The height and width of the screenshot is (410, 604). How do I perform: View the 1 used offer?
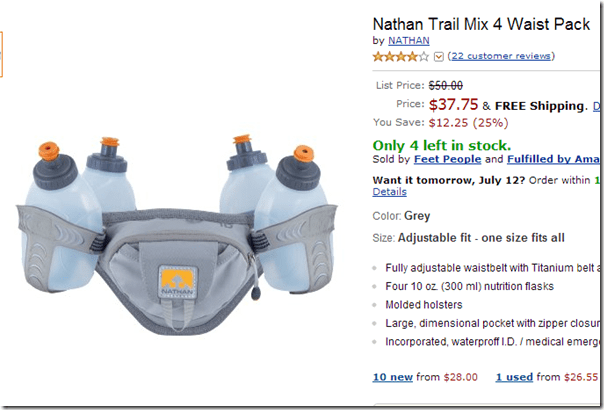514,377
